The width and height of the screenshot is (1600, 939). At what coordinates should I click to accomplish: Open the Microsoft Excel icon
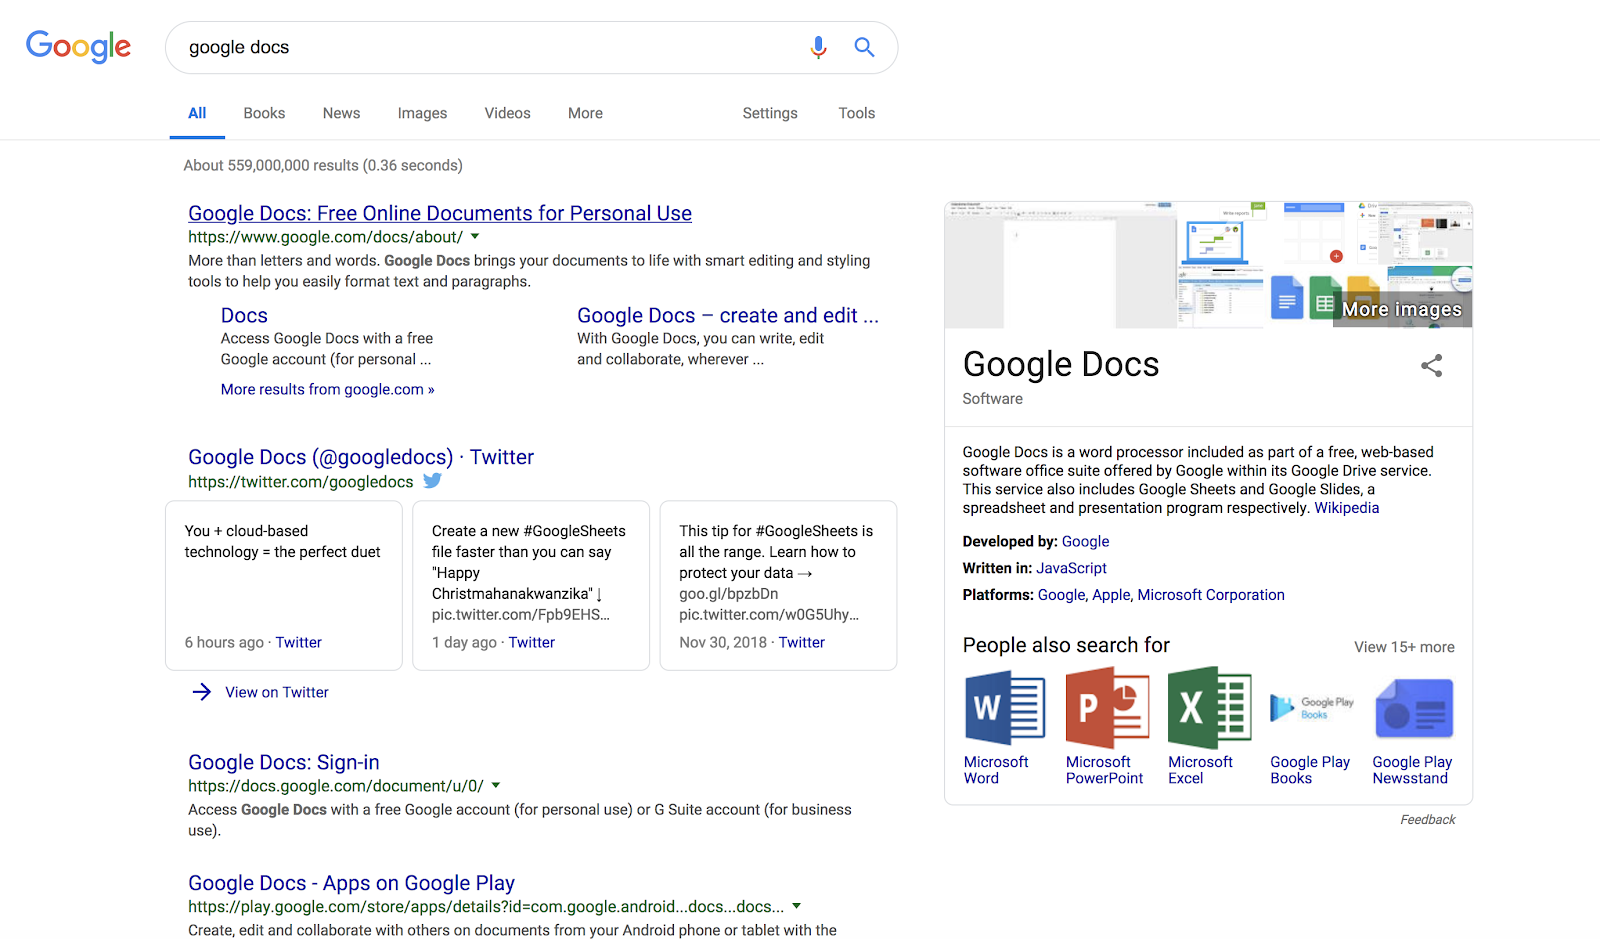click(1208, 709)
